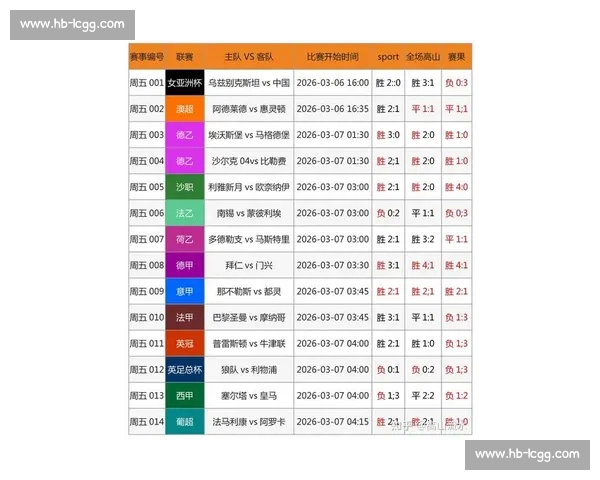Image resolution: width=600 pixels, height=480 pixels.
Task: Select the 那不勒斯 vs 都灵 match
Action: (x=249, y=291)
